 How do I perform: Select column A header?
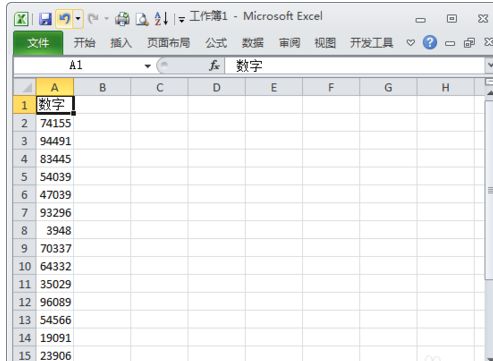coord(55,88)
